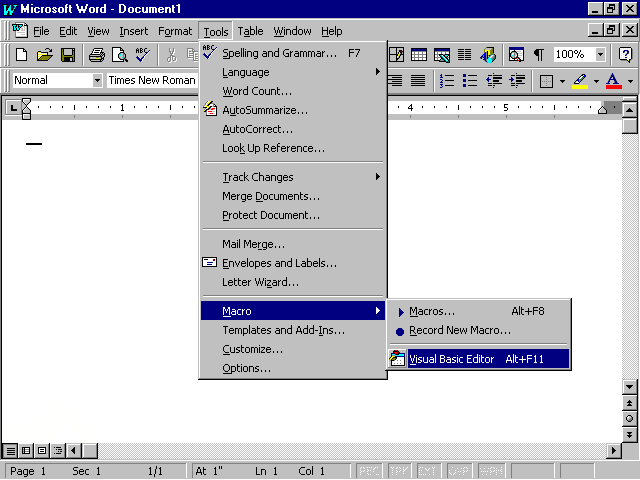Click the Office Assistant help icon
Screen dimensions: 640x480
(625, 55)
